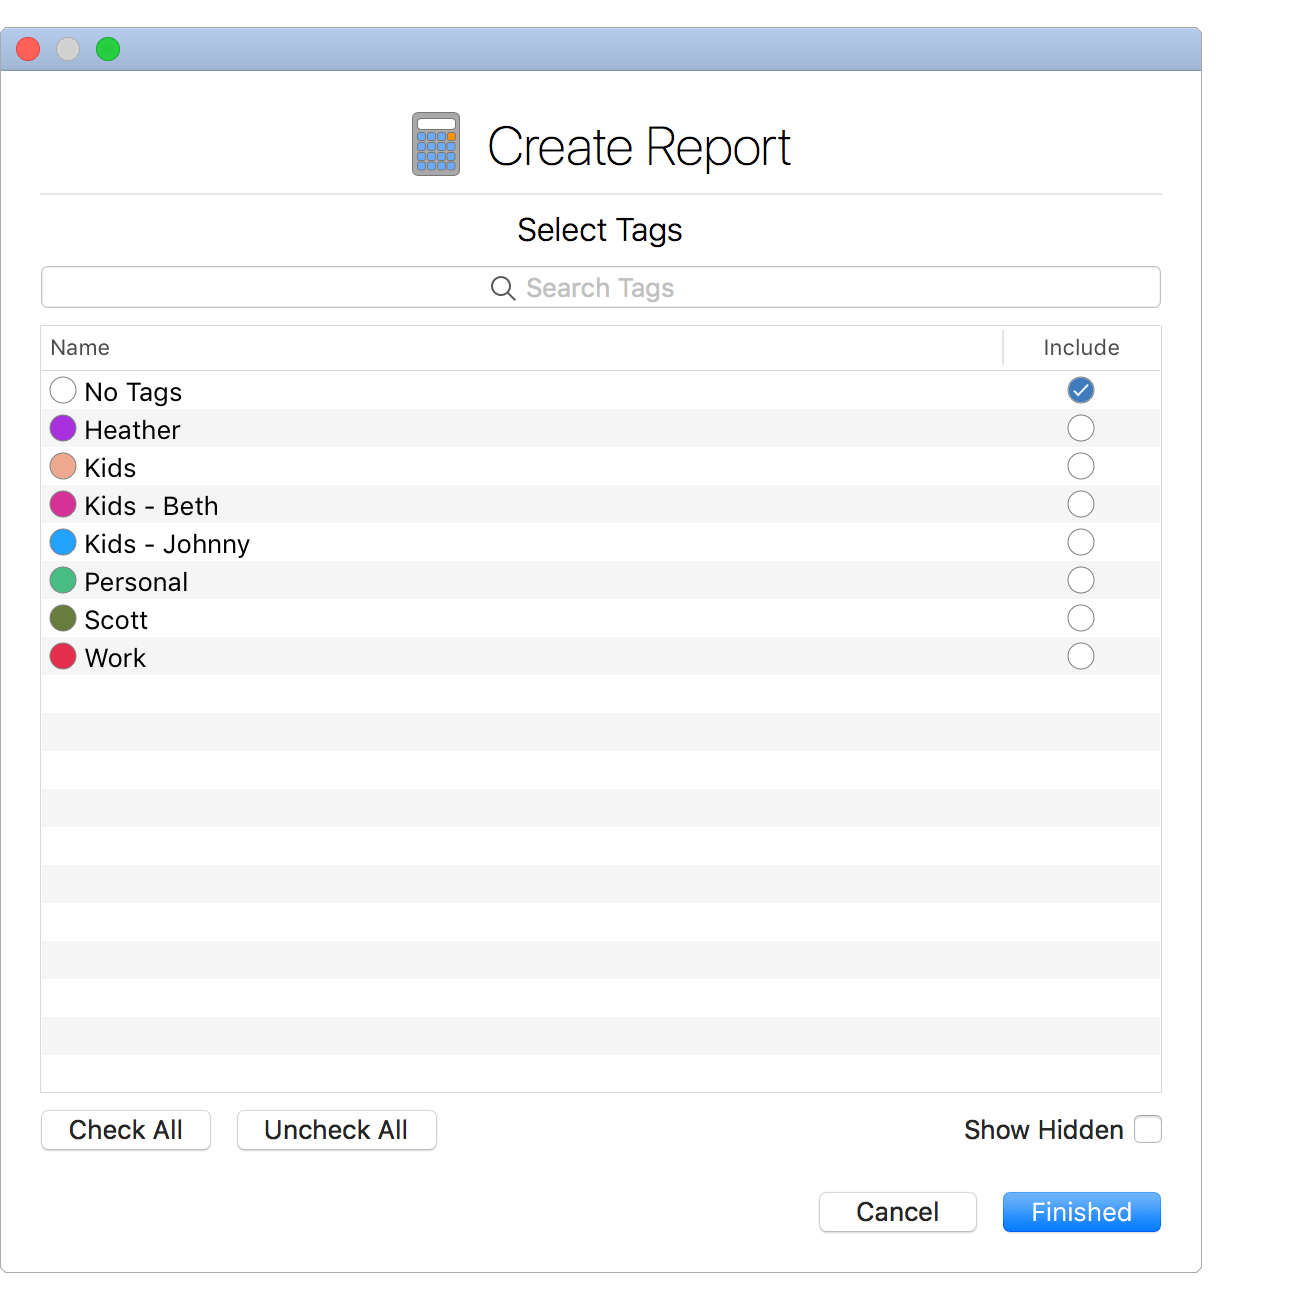This screenshot has width=1300, height=1300.
Task: Click the calculator icon beside Create Report
Action: click(x=435, y=144)
